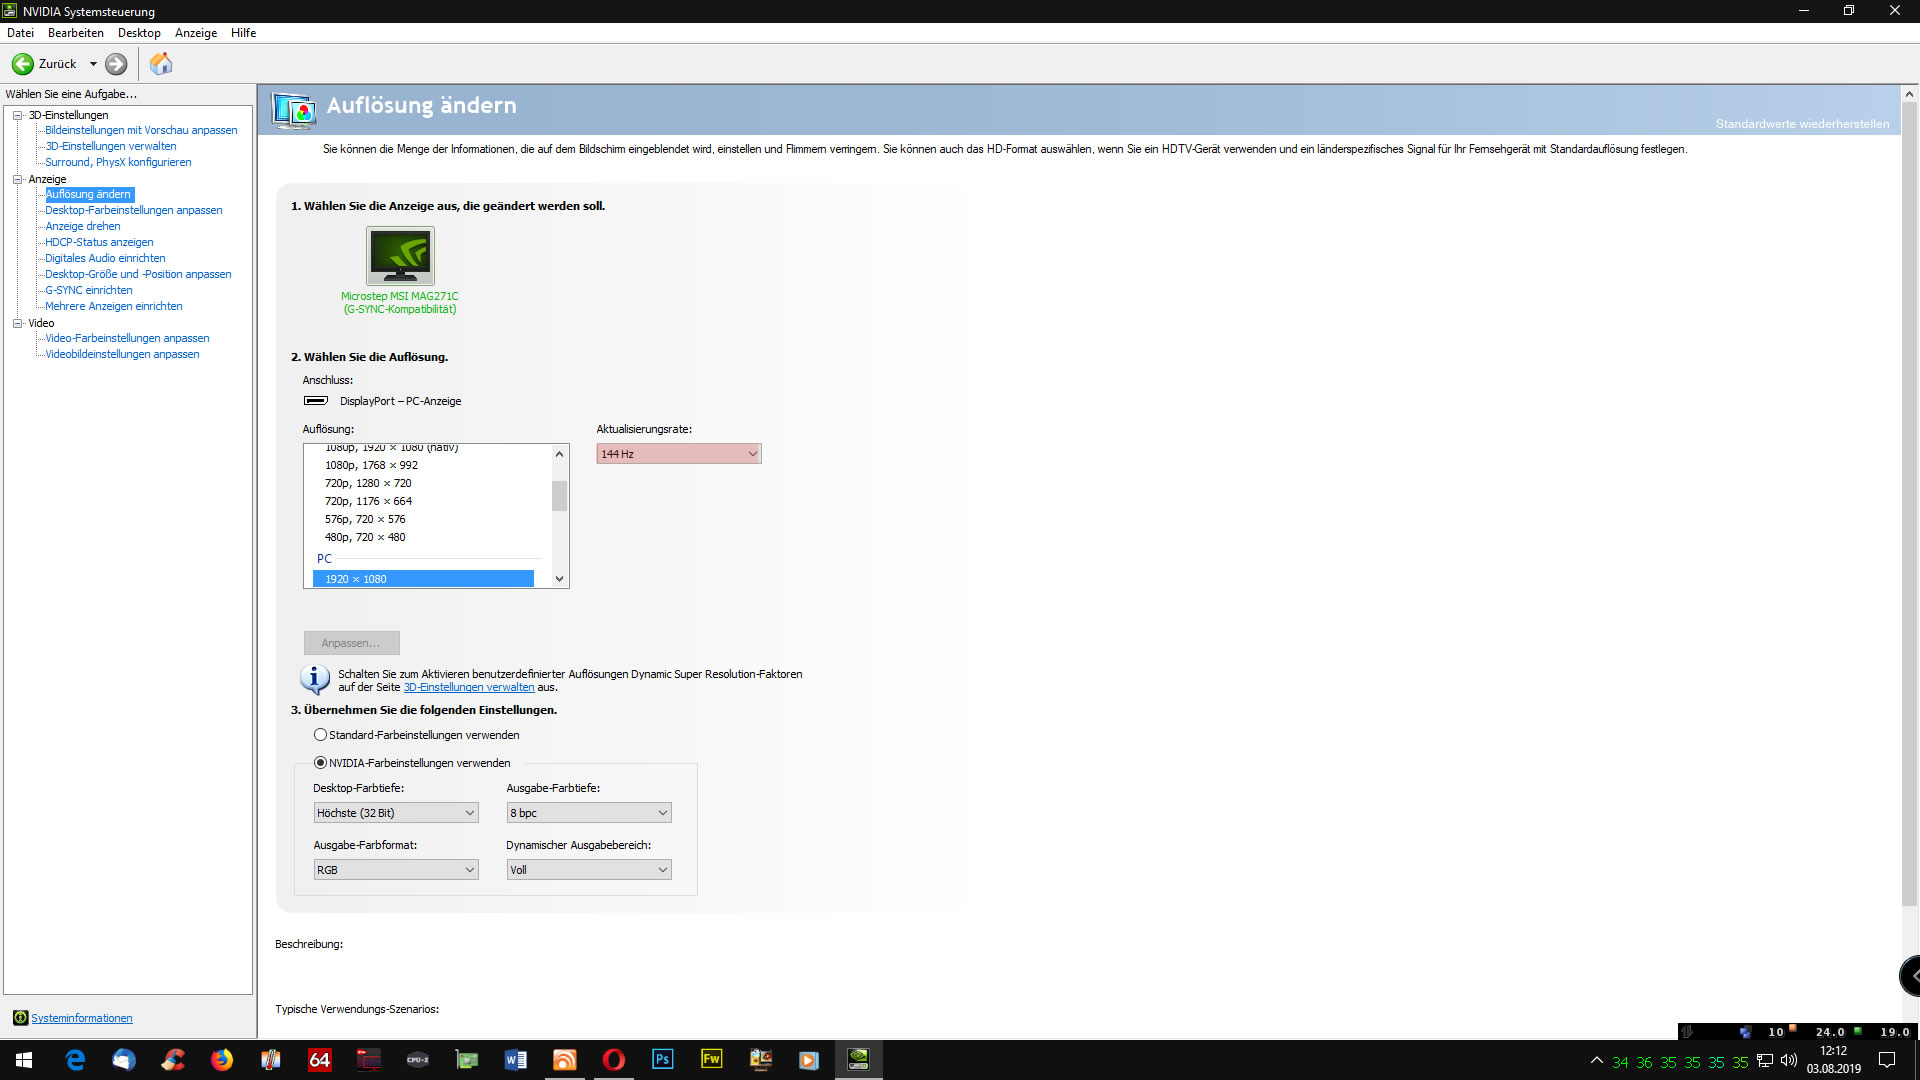Collapse the 3D-Einstellungen tree node
The image size is (1920, 1080).
click(17, 115)
